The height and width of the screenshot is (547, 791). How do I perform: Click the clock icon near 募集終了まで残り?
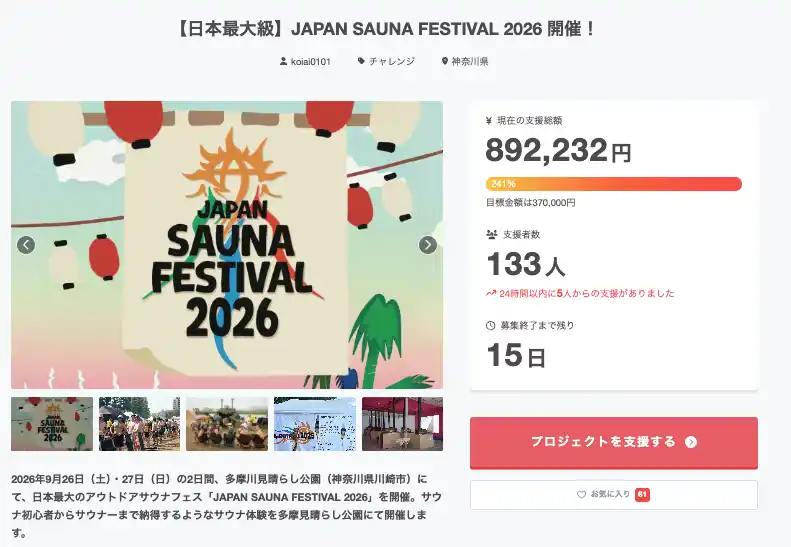[491, 325]
